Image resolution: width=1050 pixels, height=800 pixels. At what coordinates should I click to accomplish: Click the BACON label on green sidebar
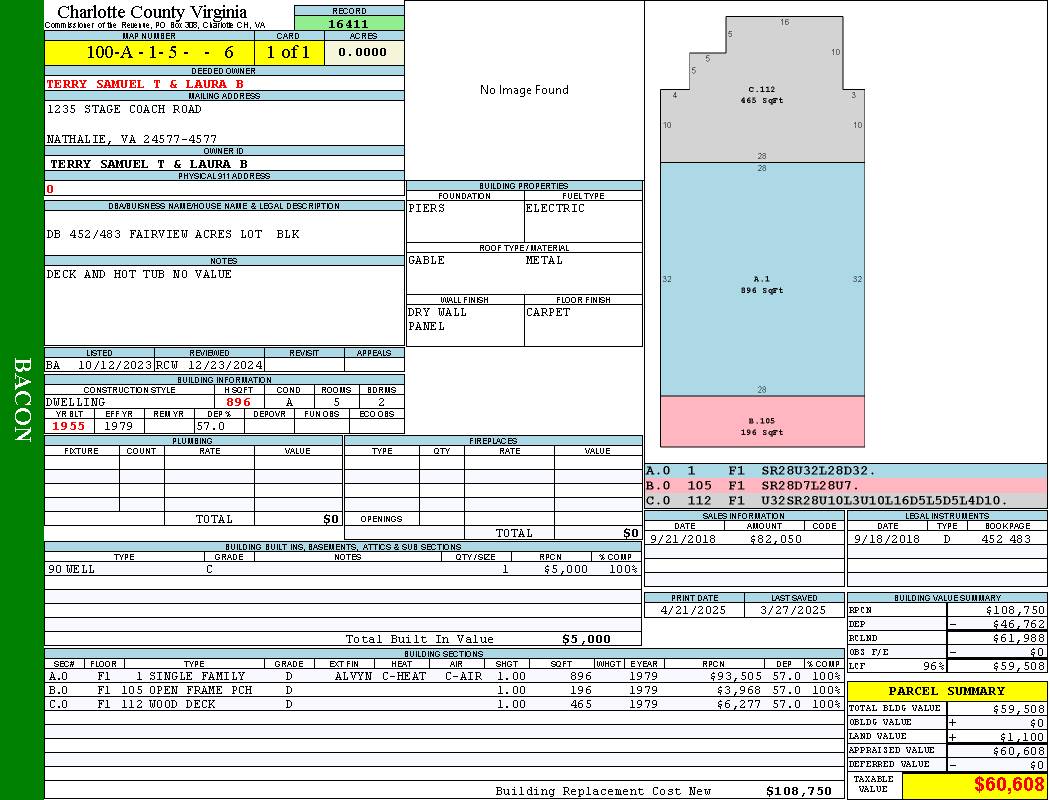pos(22,400)
